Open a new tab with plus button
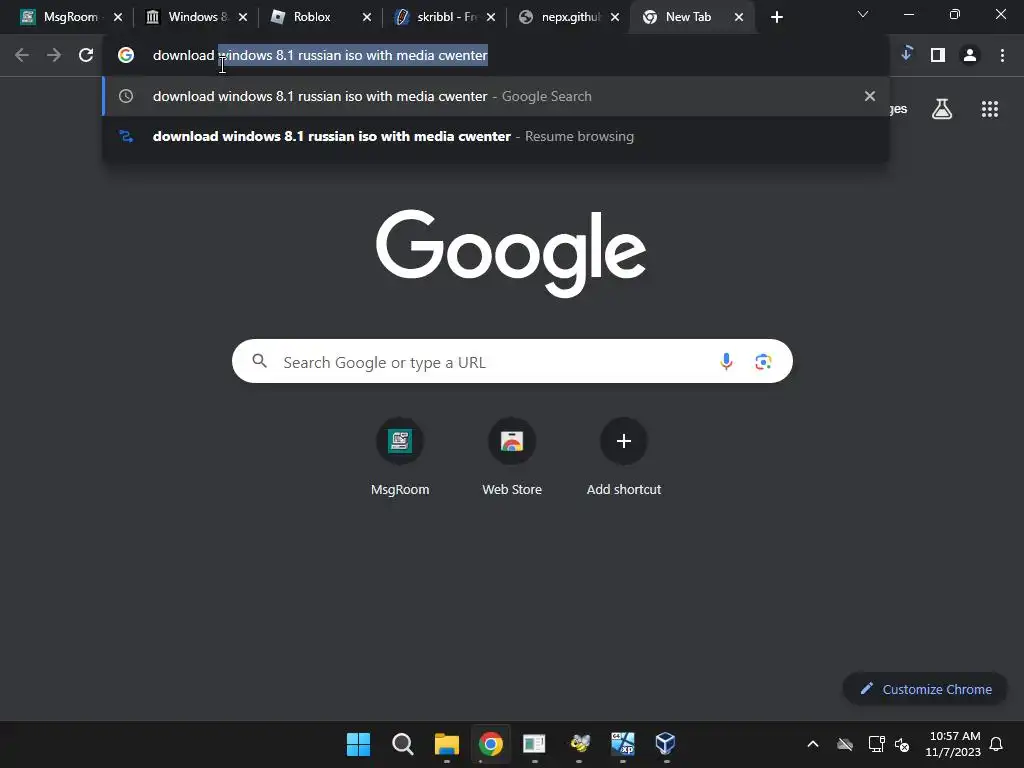 click(776, 17)
